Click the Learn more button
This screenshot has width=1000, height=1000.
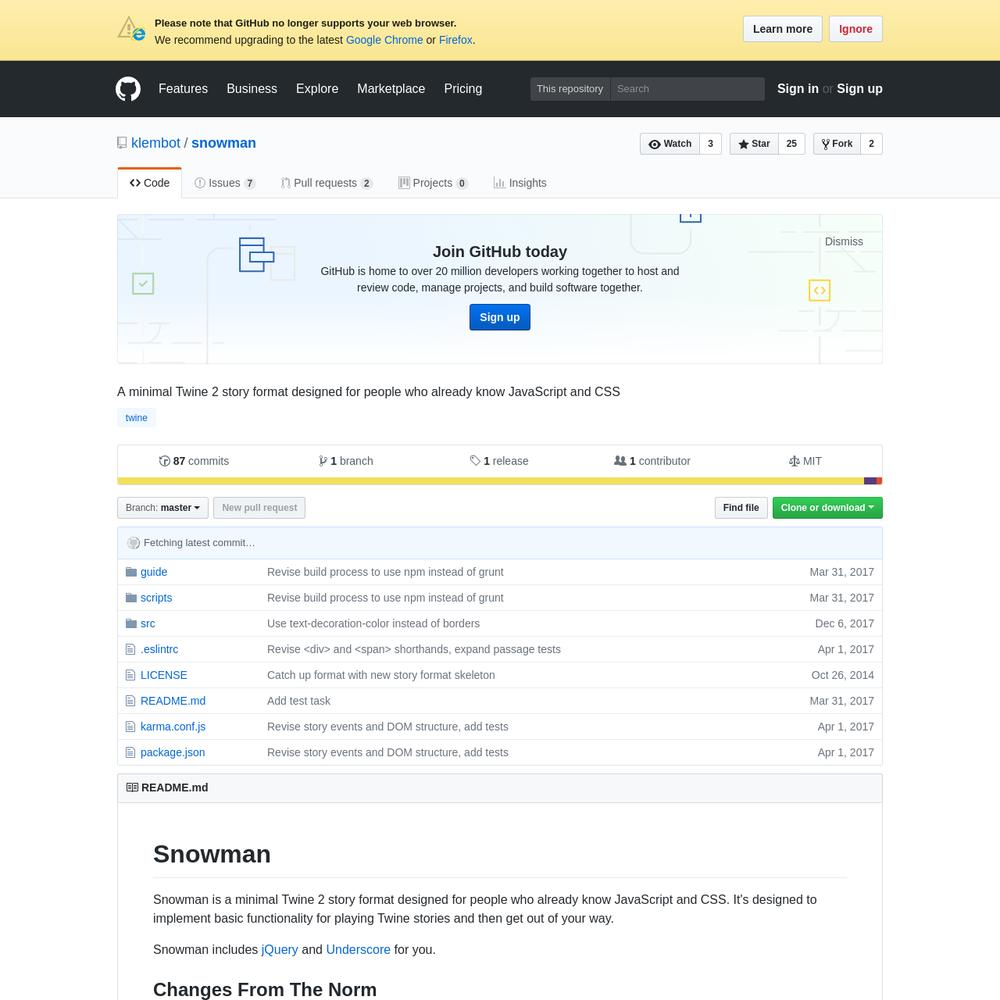[x=783, y=29]
